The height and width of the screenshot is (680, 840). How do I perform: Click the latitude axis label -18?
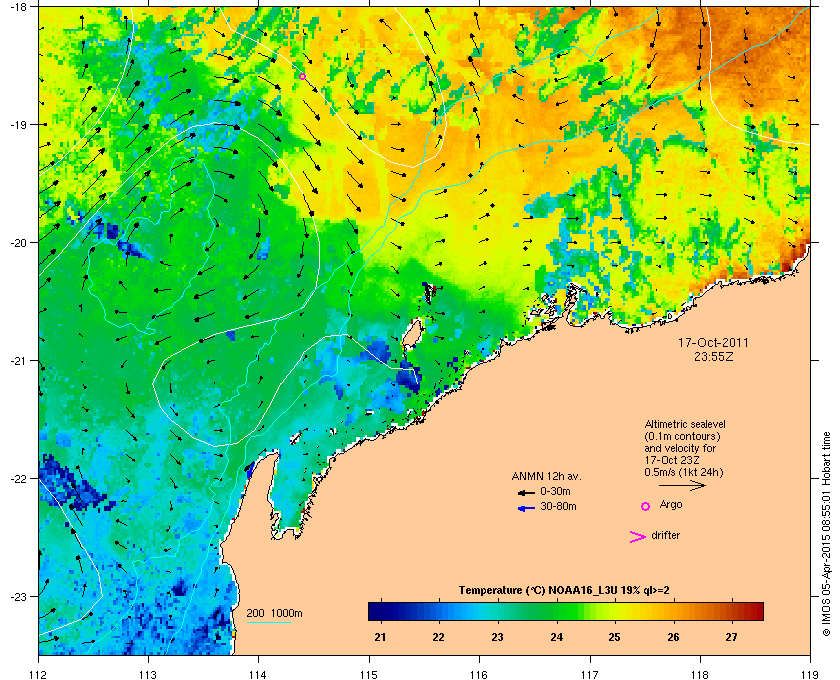(x=18, y=6)
